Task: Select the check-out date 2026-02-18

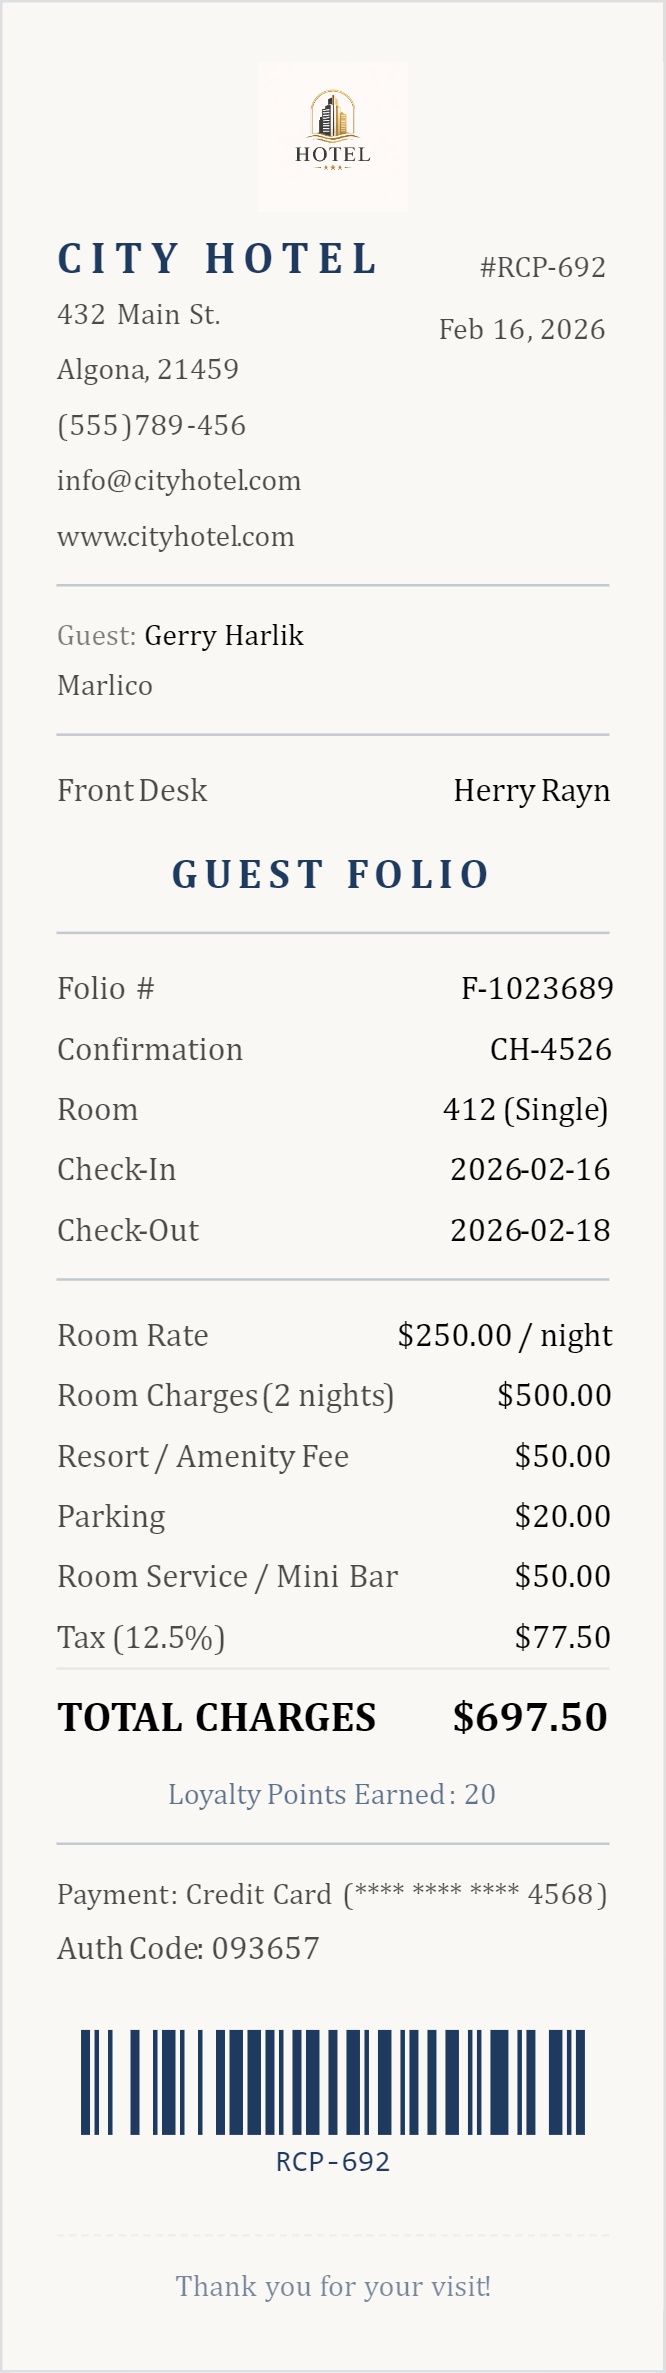Action: [x=530, y=1231]
